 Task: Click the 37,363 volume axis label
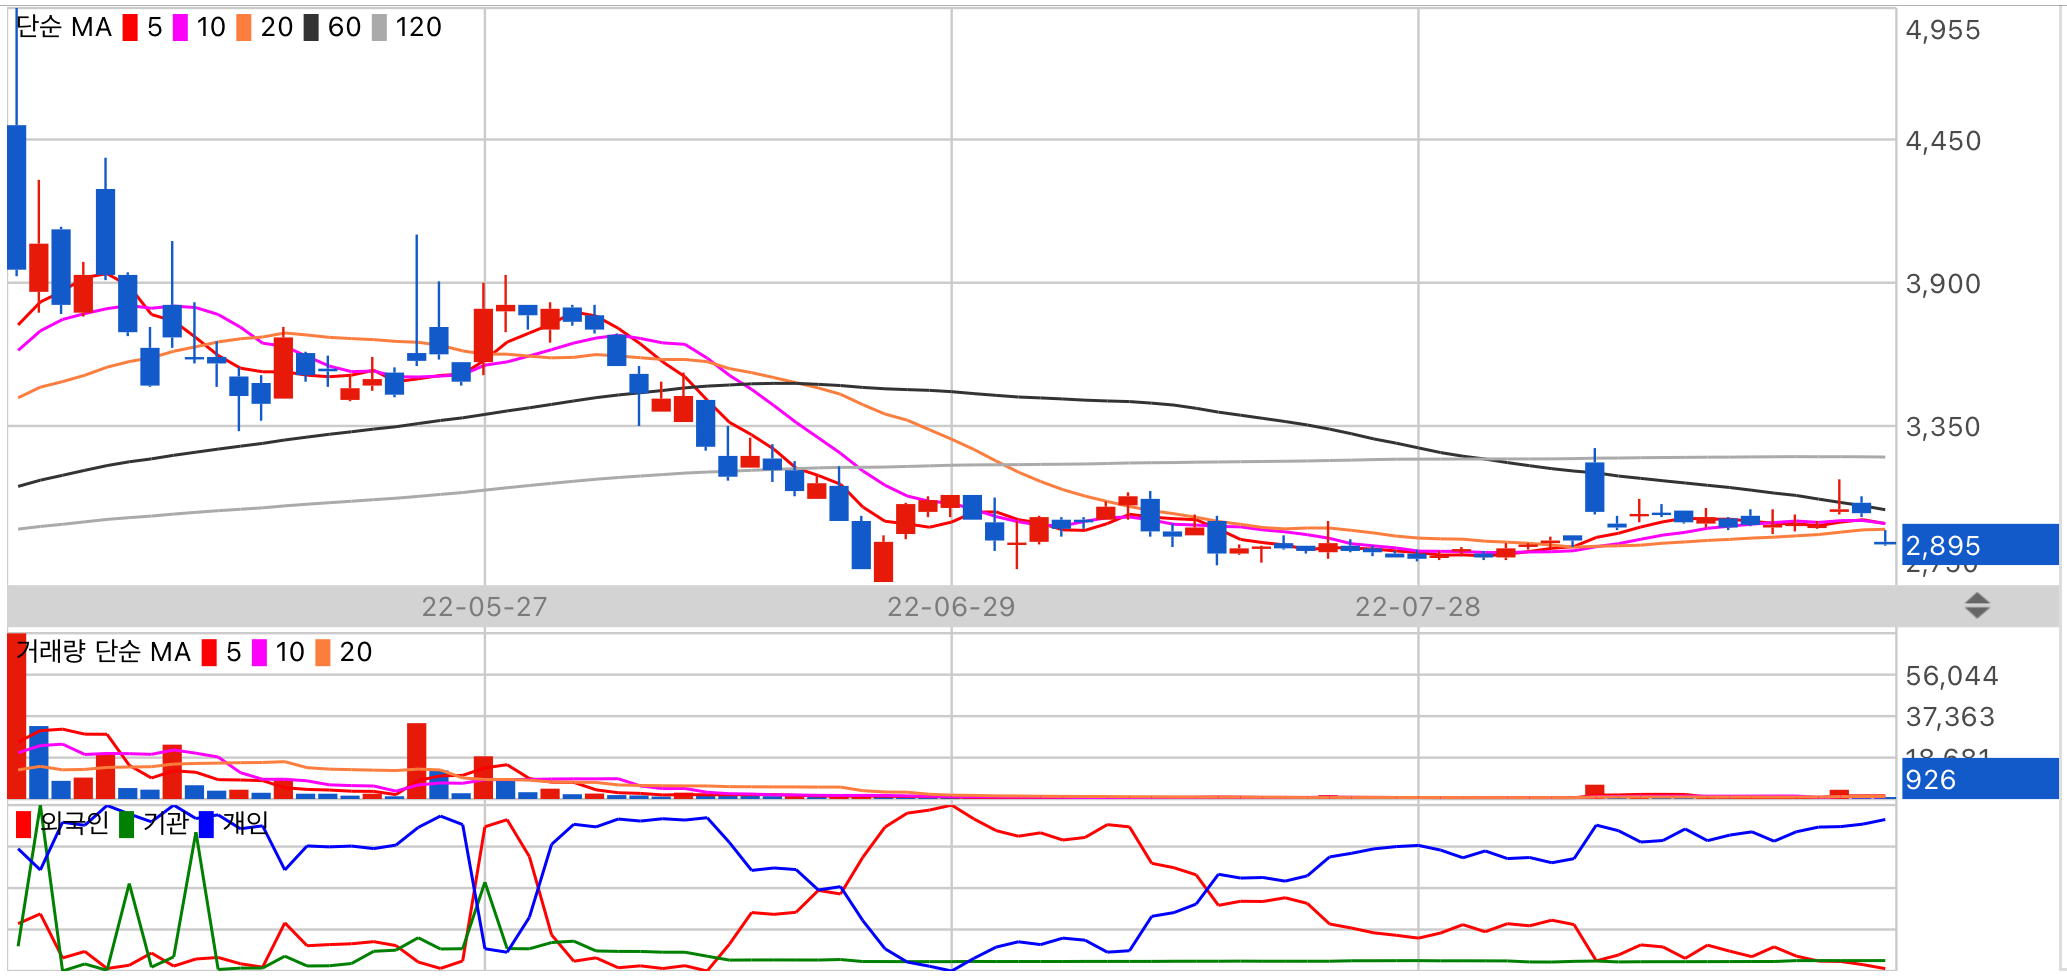[1950, 717]
